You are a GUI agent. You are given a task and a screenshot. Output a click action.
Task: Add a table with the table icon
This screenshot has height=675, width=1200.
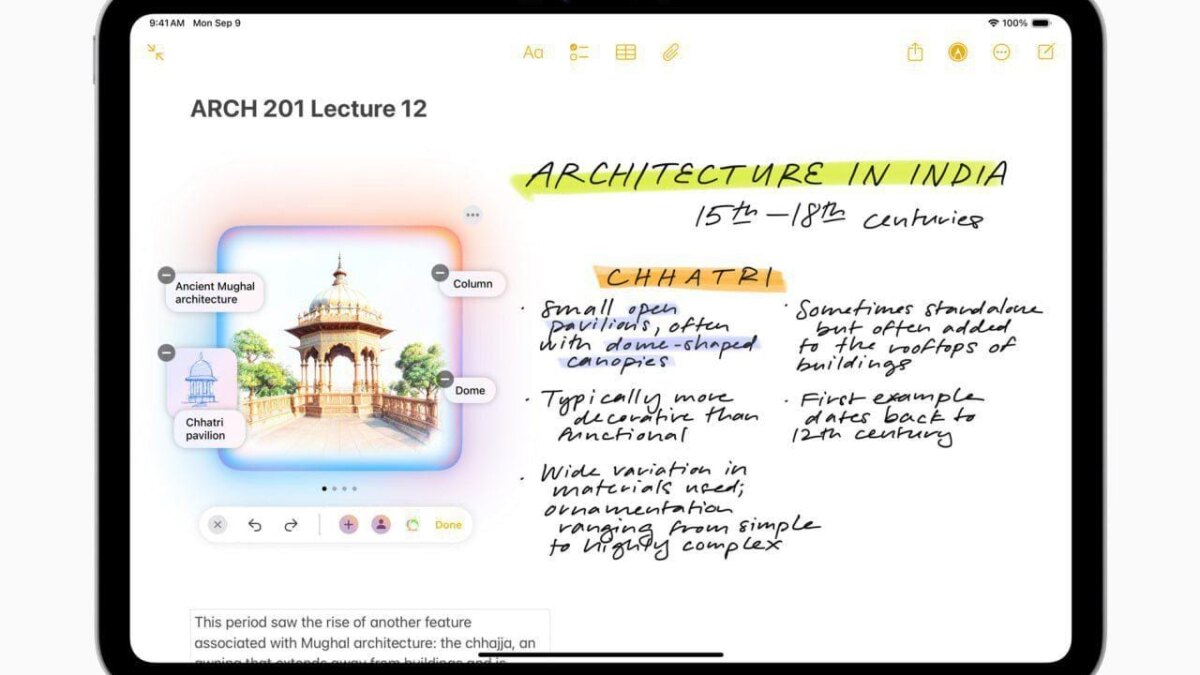click(626, 53)
